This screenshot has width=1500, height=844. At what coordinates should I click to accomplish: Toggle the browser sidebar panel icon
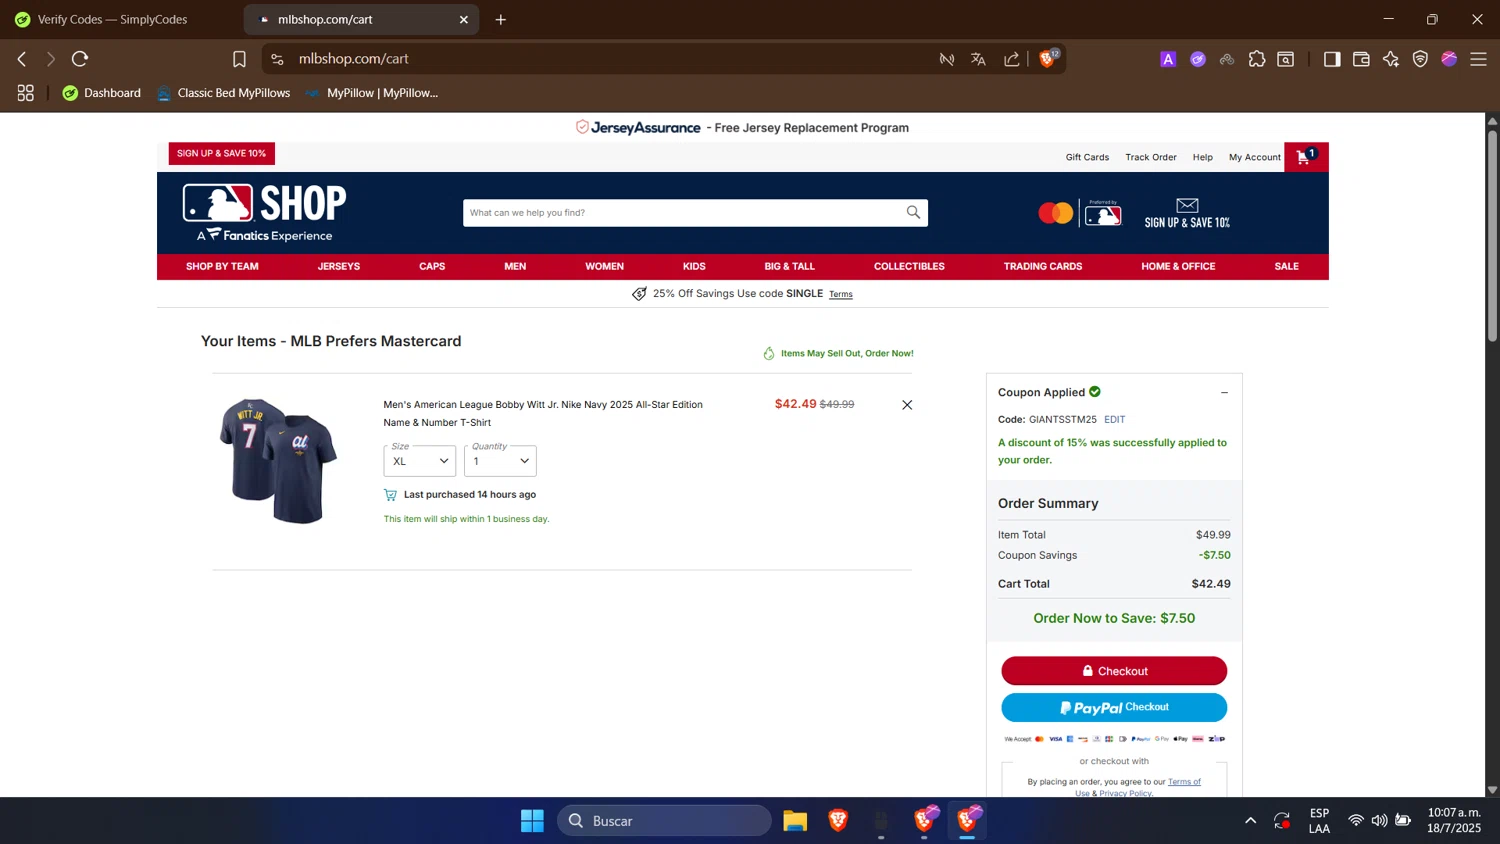point(1332,59)
